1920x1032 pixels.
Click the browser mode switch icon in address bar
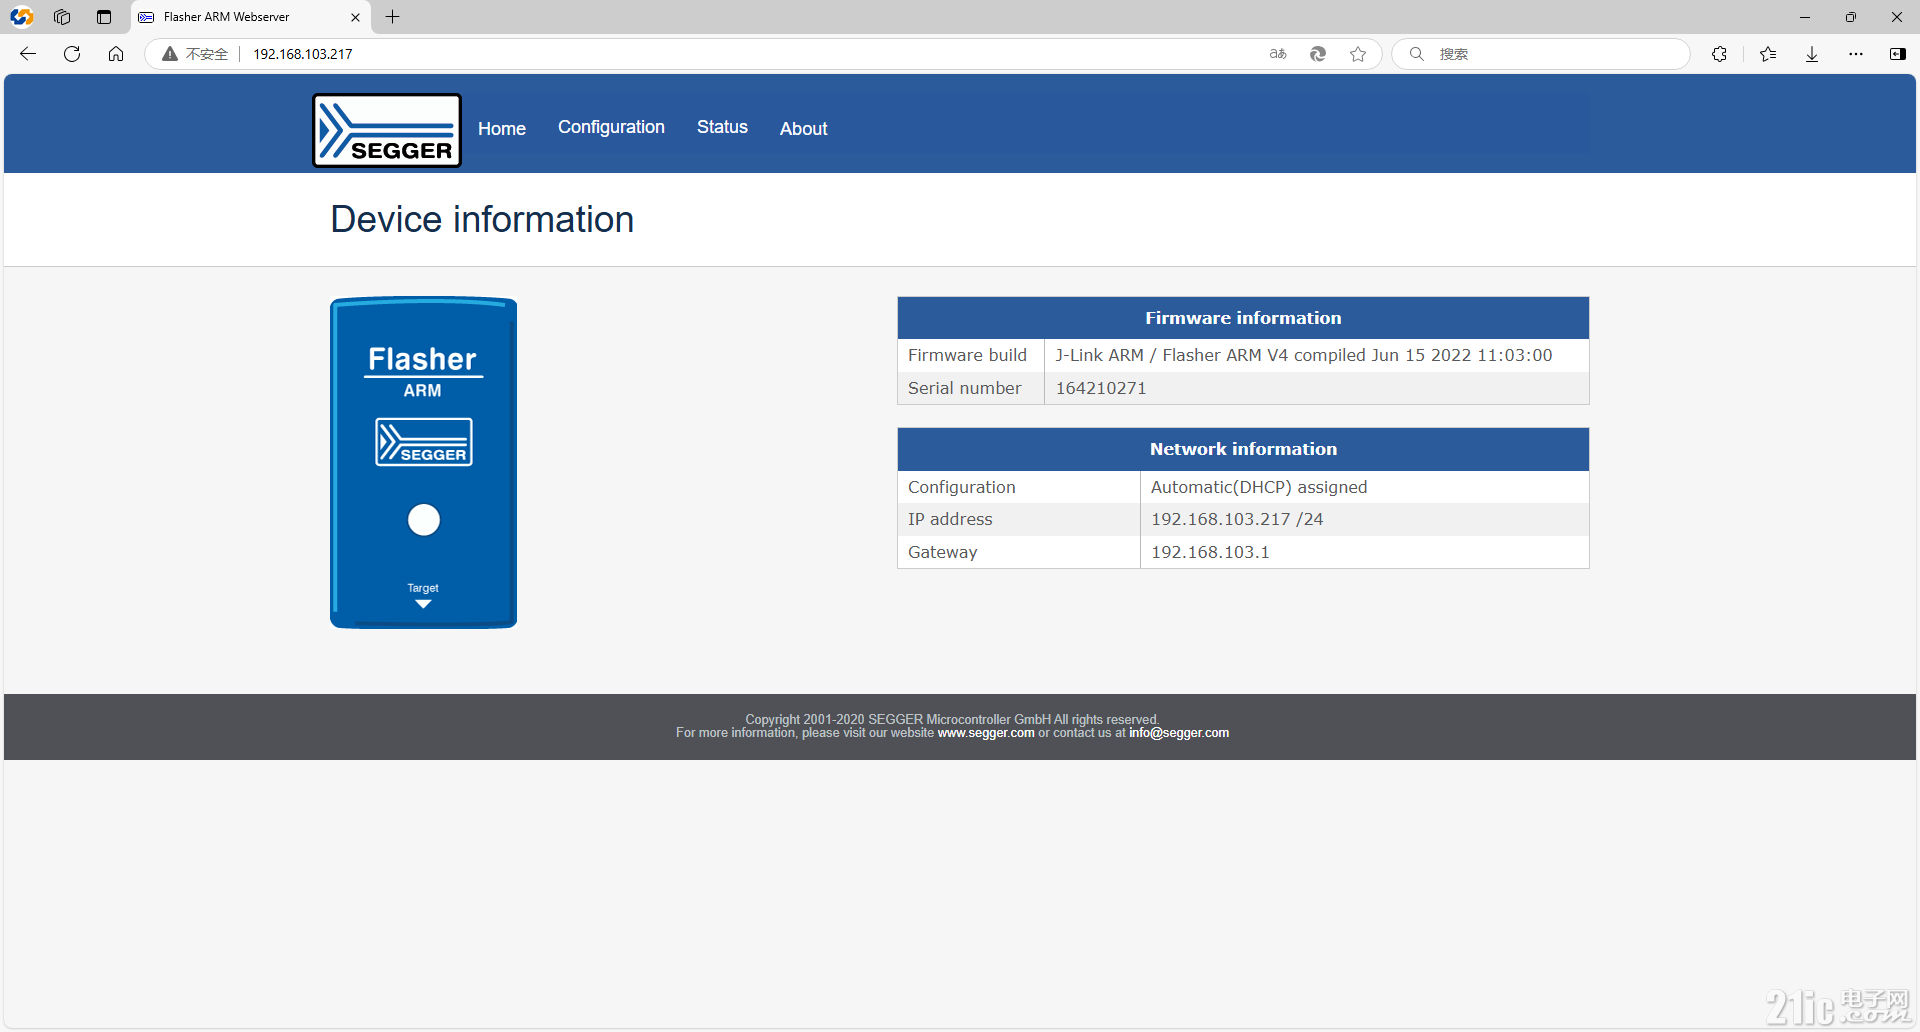(x=1318, y=54)
